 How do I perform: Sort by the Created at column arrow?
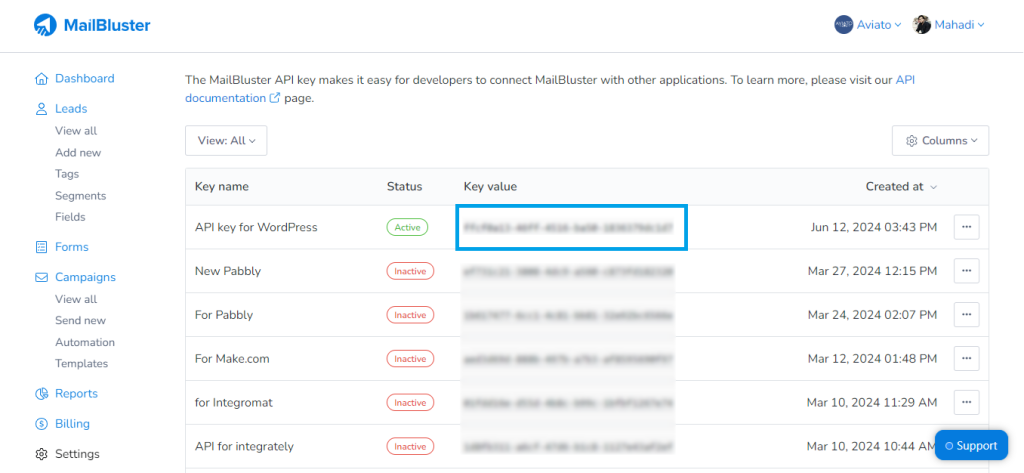point(933,188)
